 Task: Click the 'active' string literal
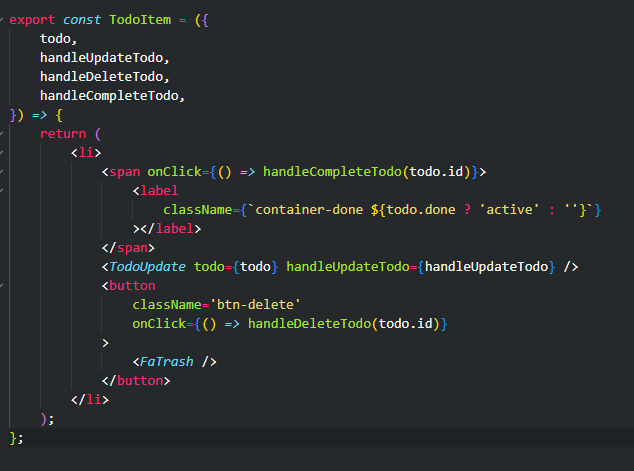(509, 210)
